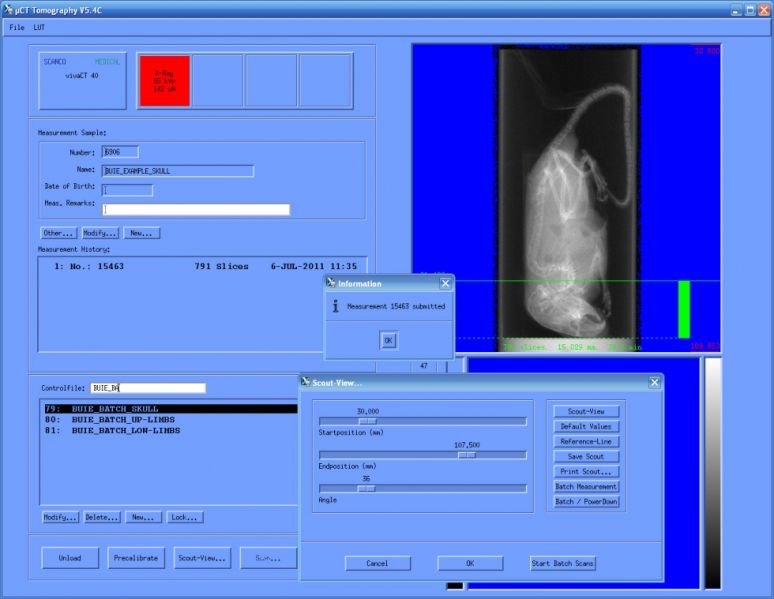Click the info 'i' icon in the Information dialog

pyautogui.click(x=336, y=306)
